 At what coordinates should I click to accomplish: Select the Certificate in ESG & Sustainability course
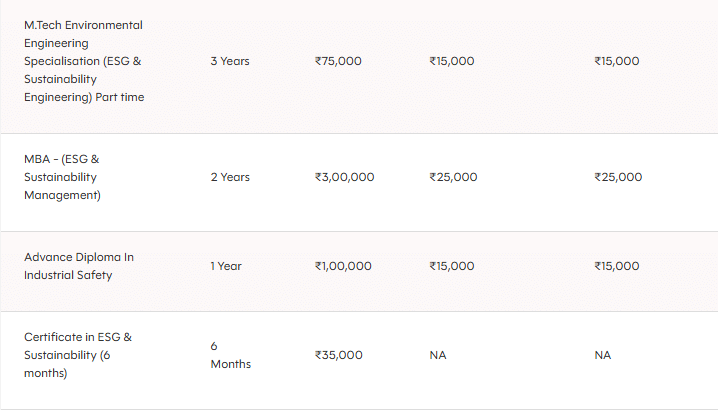[x=77, y=355]
